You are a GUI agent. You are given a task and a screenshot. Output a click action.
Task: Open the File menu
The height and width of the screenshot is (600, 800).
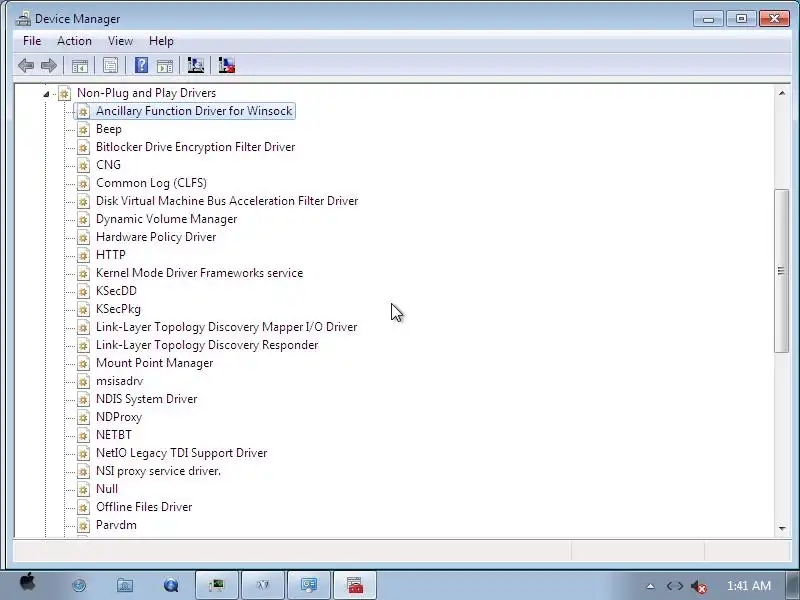[x=32, y=41]
